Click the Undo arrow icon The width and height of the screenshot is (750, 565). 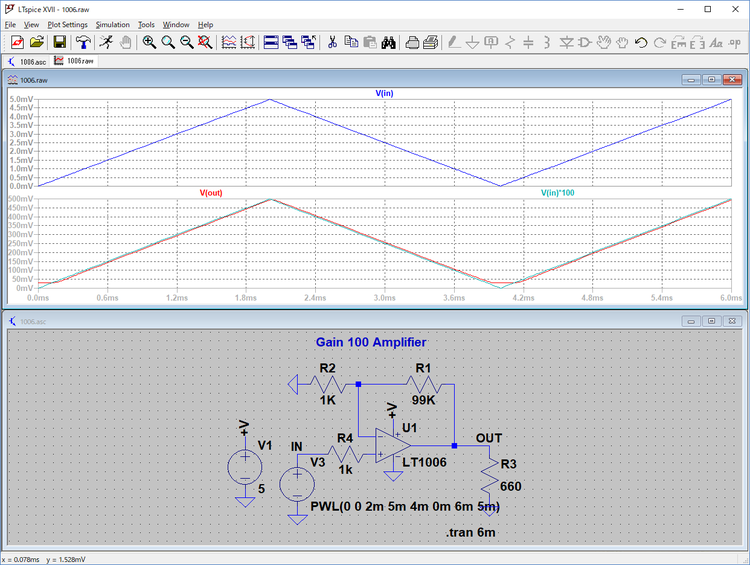641,42
